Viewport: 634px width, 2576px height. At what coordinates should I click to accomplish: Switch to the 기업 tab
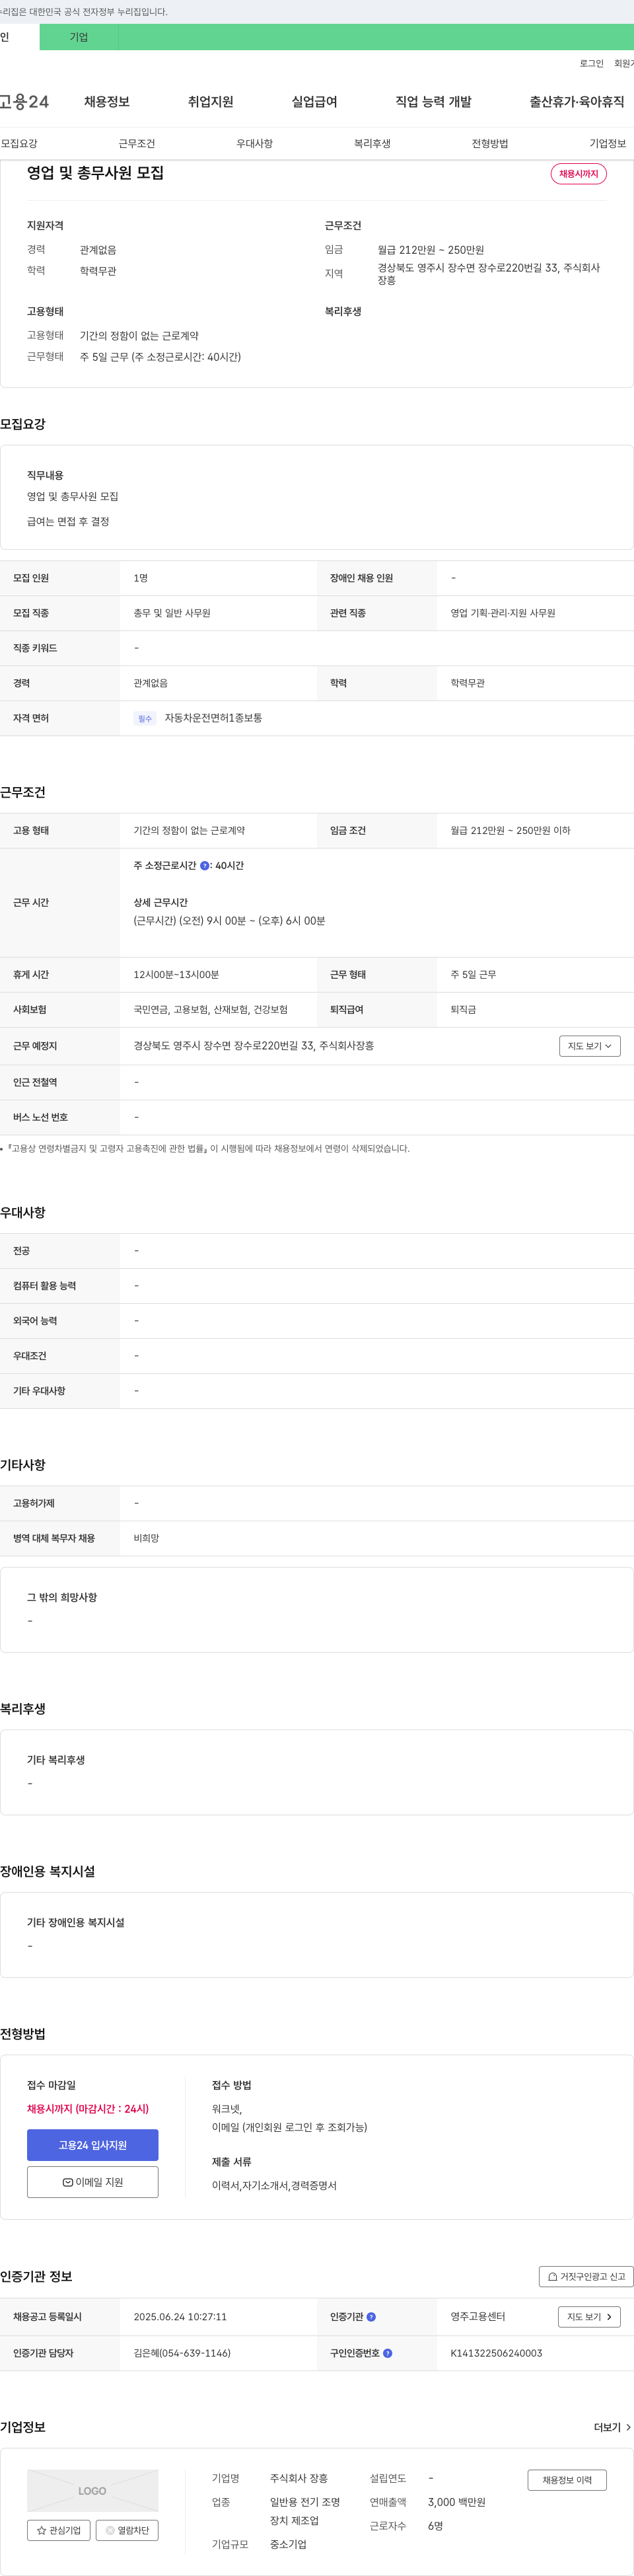79,37
